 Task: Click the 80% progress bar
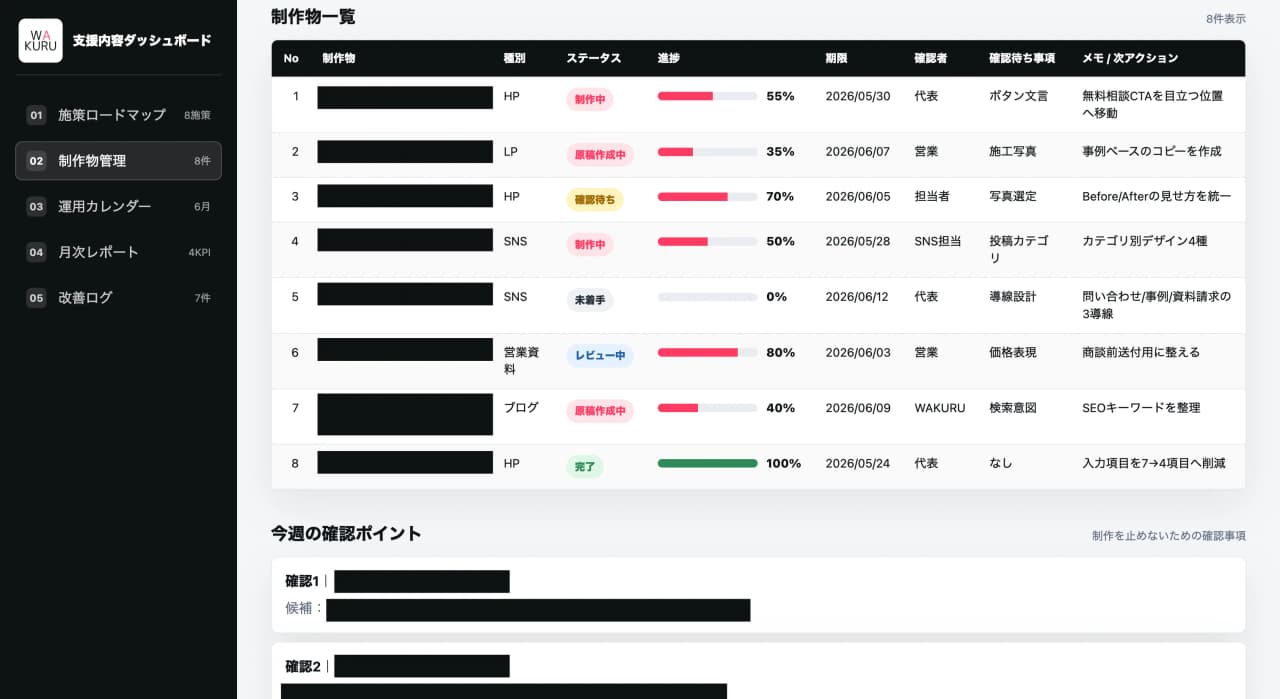point(707,352)
